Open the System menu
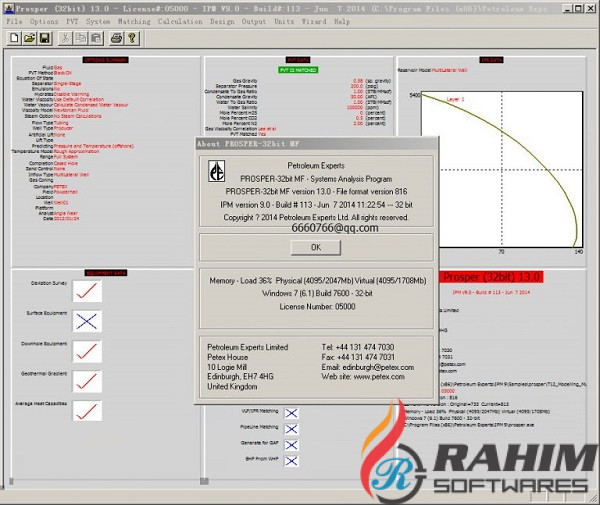Screen dimensions: 600x505 point(98,21)
